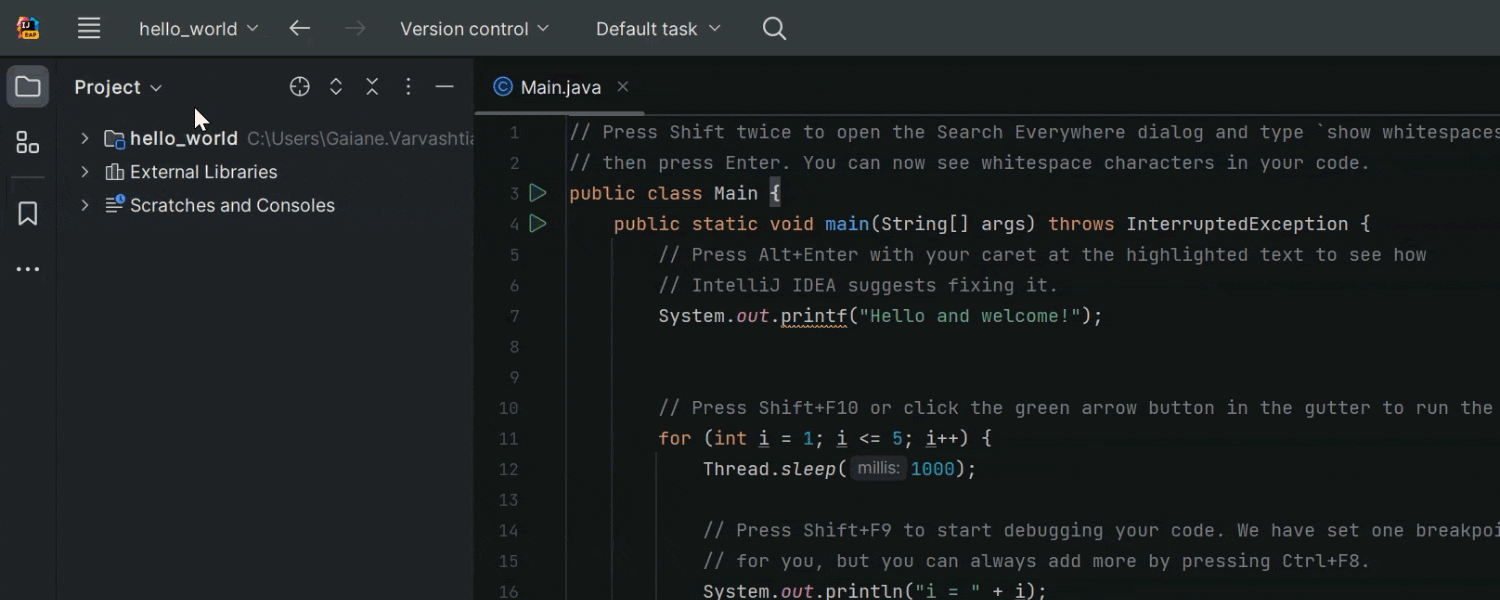Open the Project tool window options kebab menu
Image resolution: width=1500 pixels, height=600 pixels.
[x=408, y=87]
